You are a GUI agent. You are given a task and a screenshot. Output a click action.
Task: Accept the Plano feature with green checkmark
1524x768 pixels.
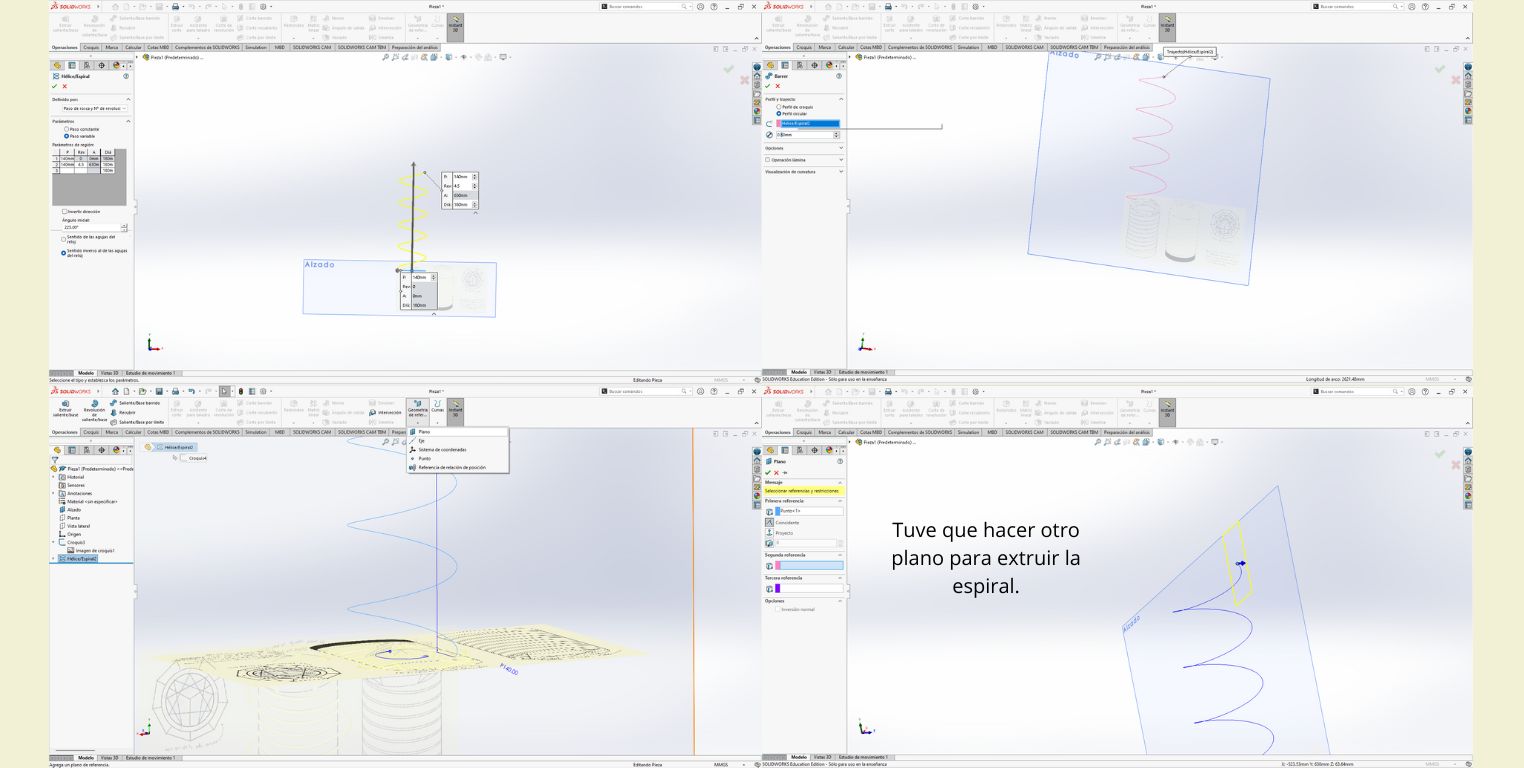point(768,473)
